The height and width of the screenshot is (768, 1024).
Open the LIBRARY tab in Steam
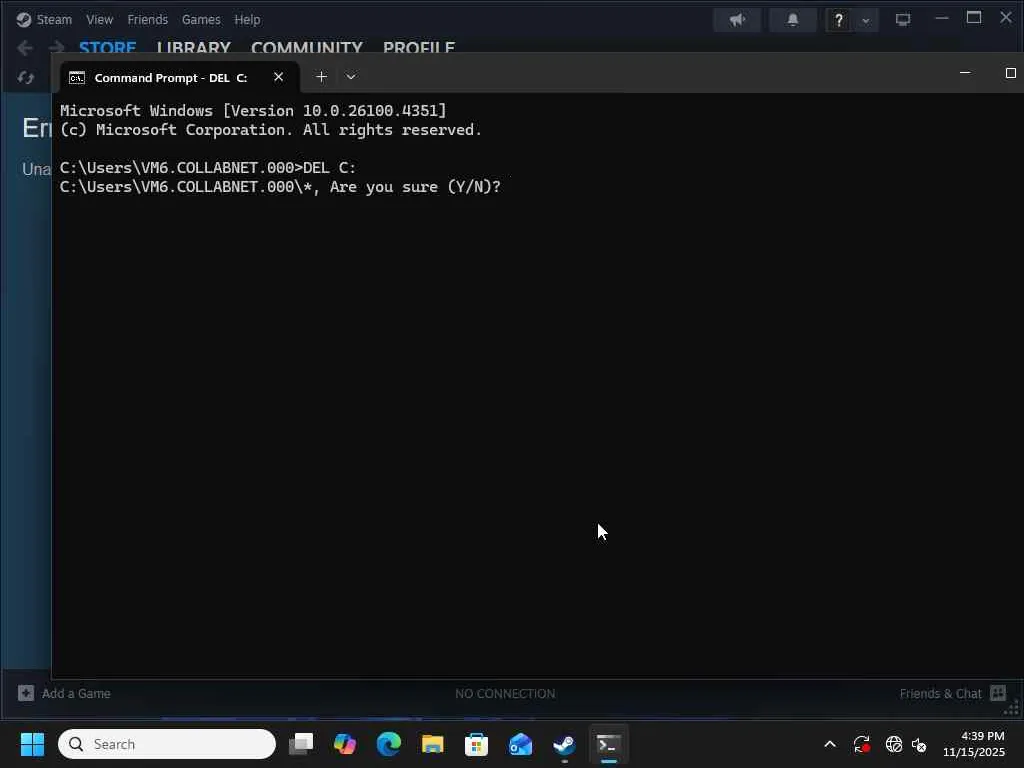pyautogui.click(x=194, y=47)
